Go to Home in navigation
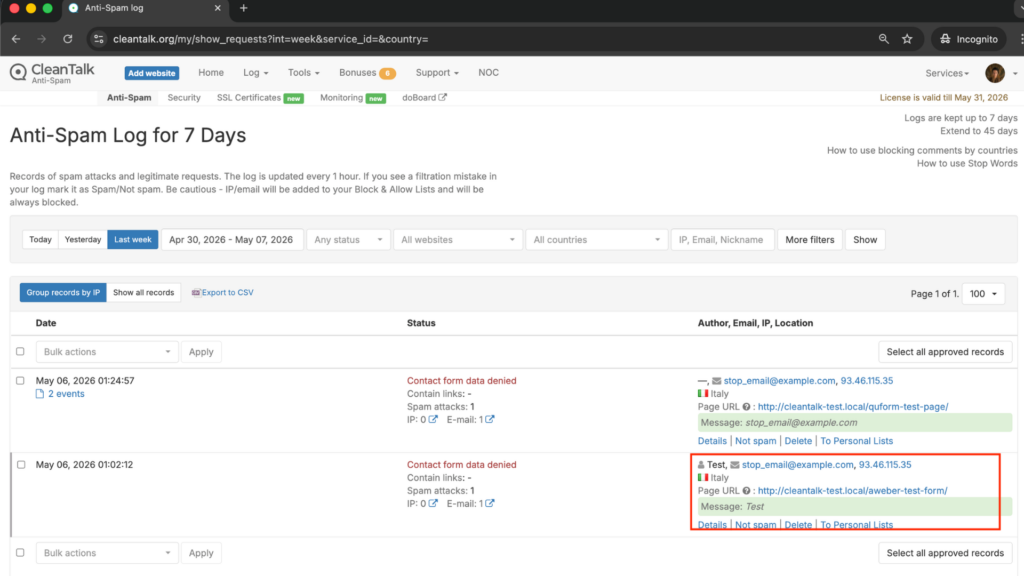 [x=211, y=72]
